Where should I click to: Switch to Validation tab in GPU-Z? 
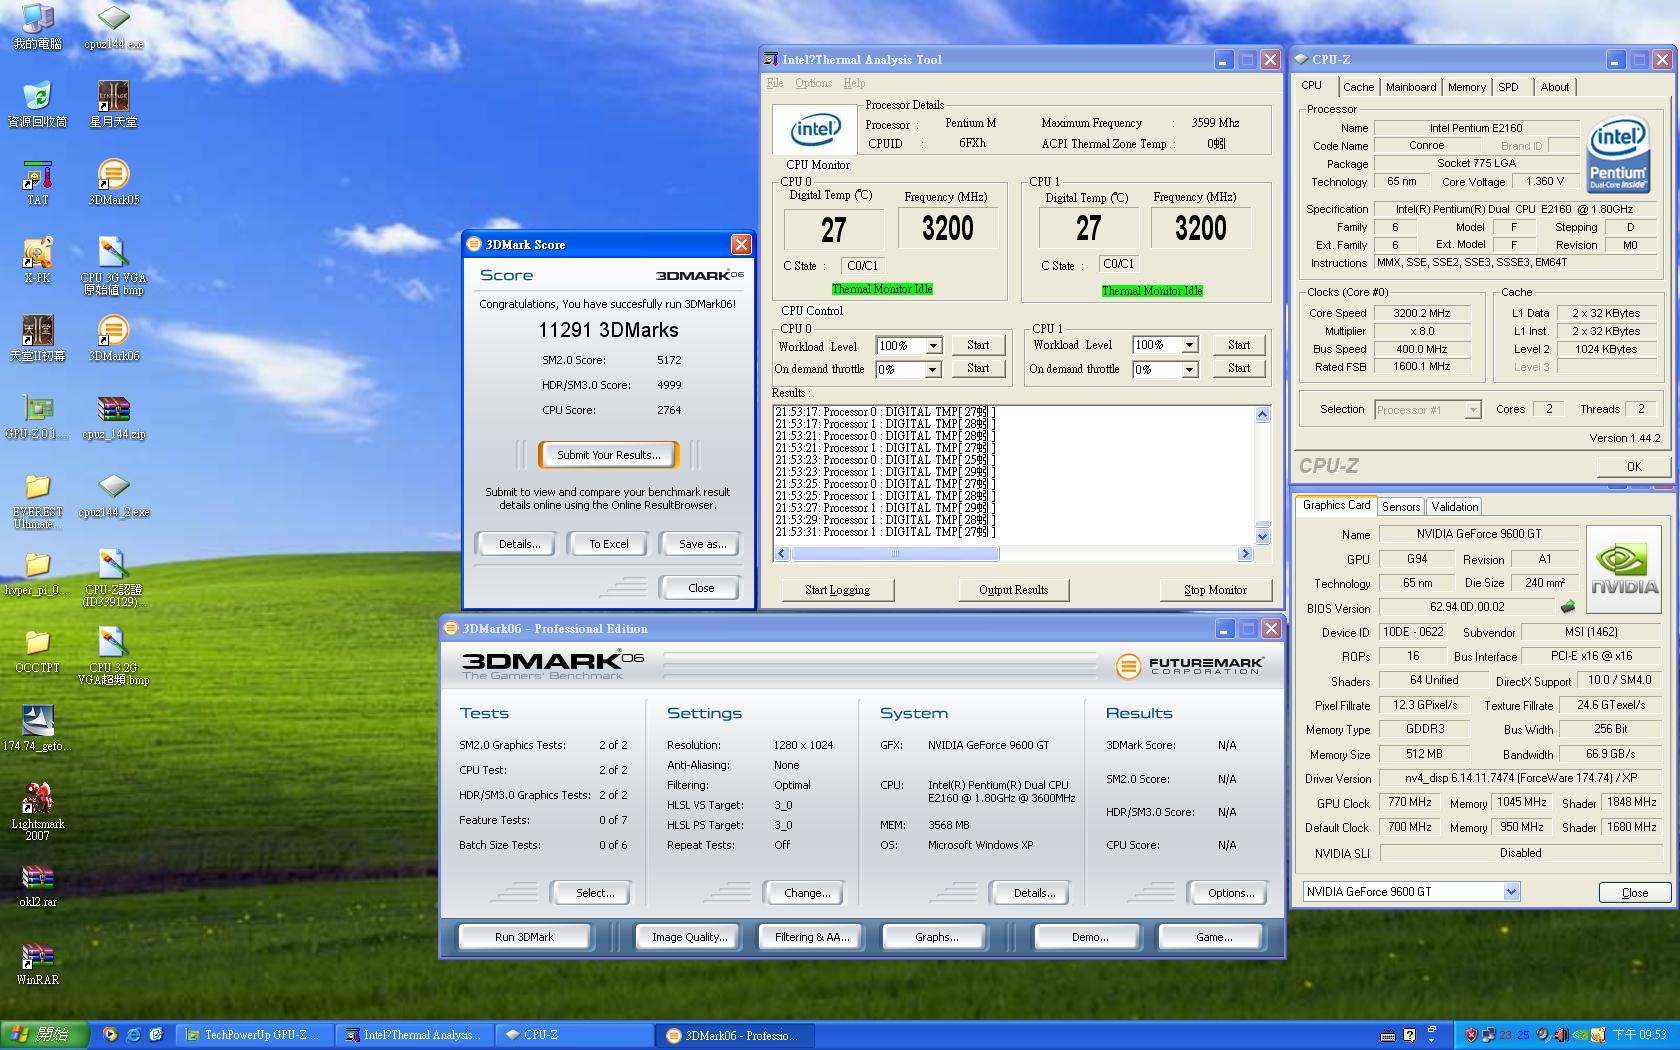click(1454, 507)
